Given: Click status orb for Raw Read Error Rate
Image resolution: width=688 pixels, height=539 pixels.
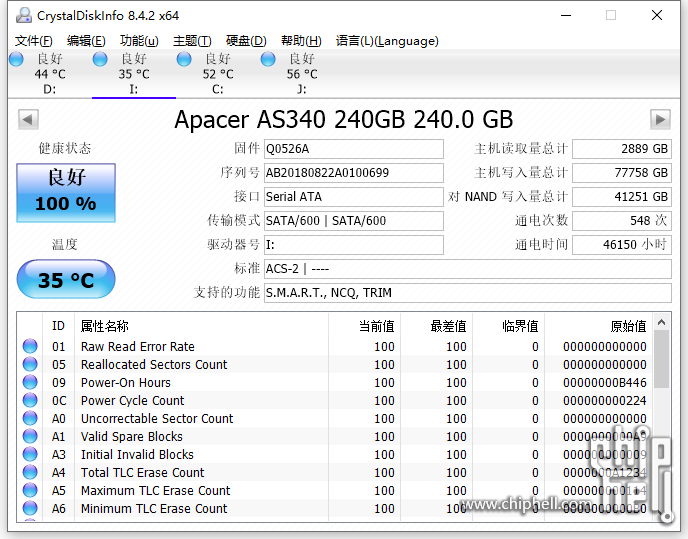Looking at the screenshot, I should point(30,346).
